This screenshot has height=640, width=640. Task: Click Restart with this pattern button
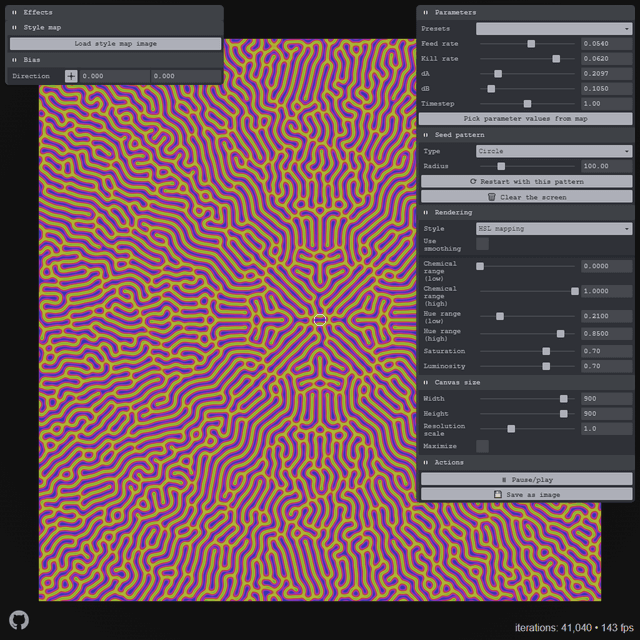pyautogui.click(x=526, y=182)
